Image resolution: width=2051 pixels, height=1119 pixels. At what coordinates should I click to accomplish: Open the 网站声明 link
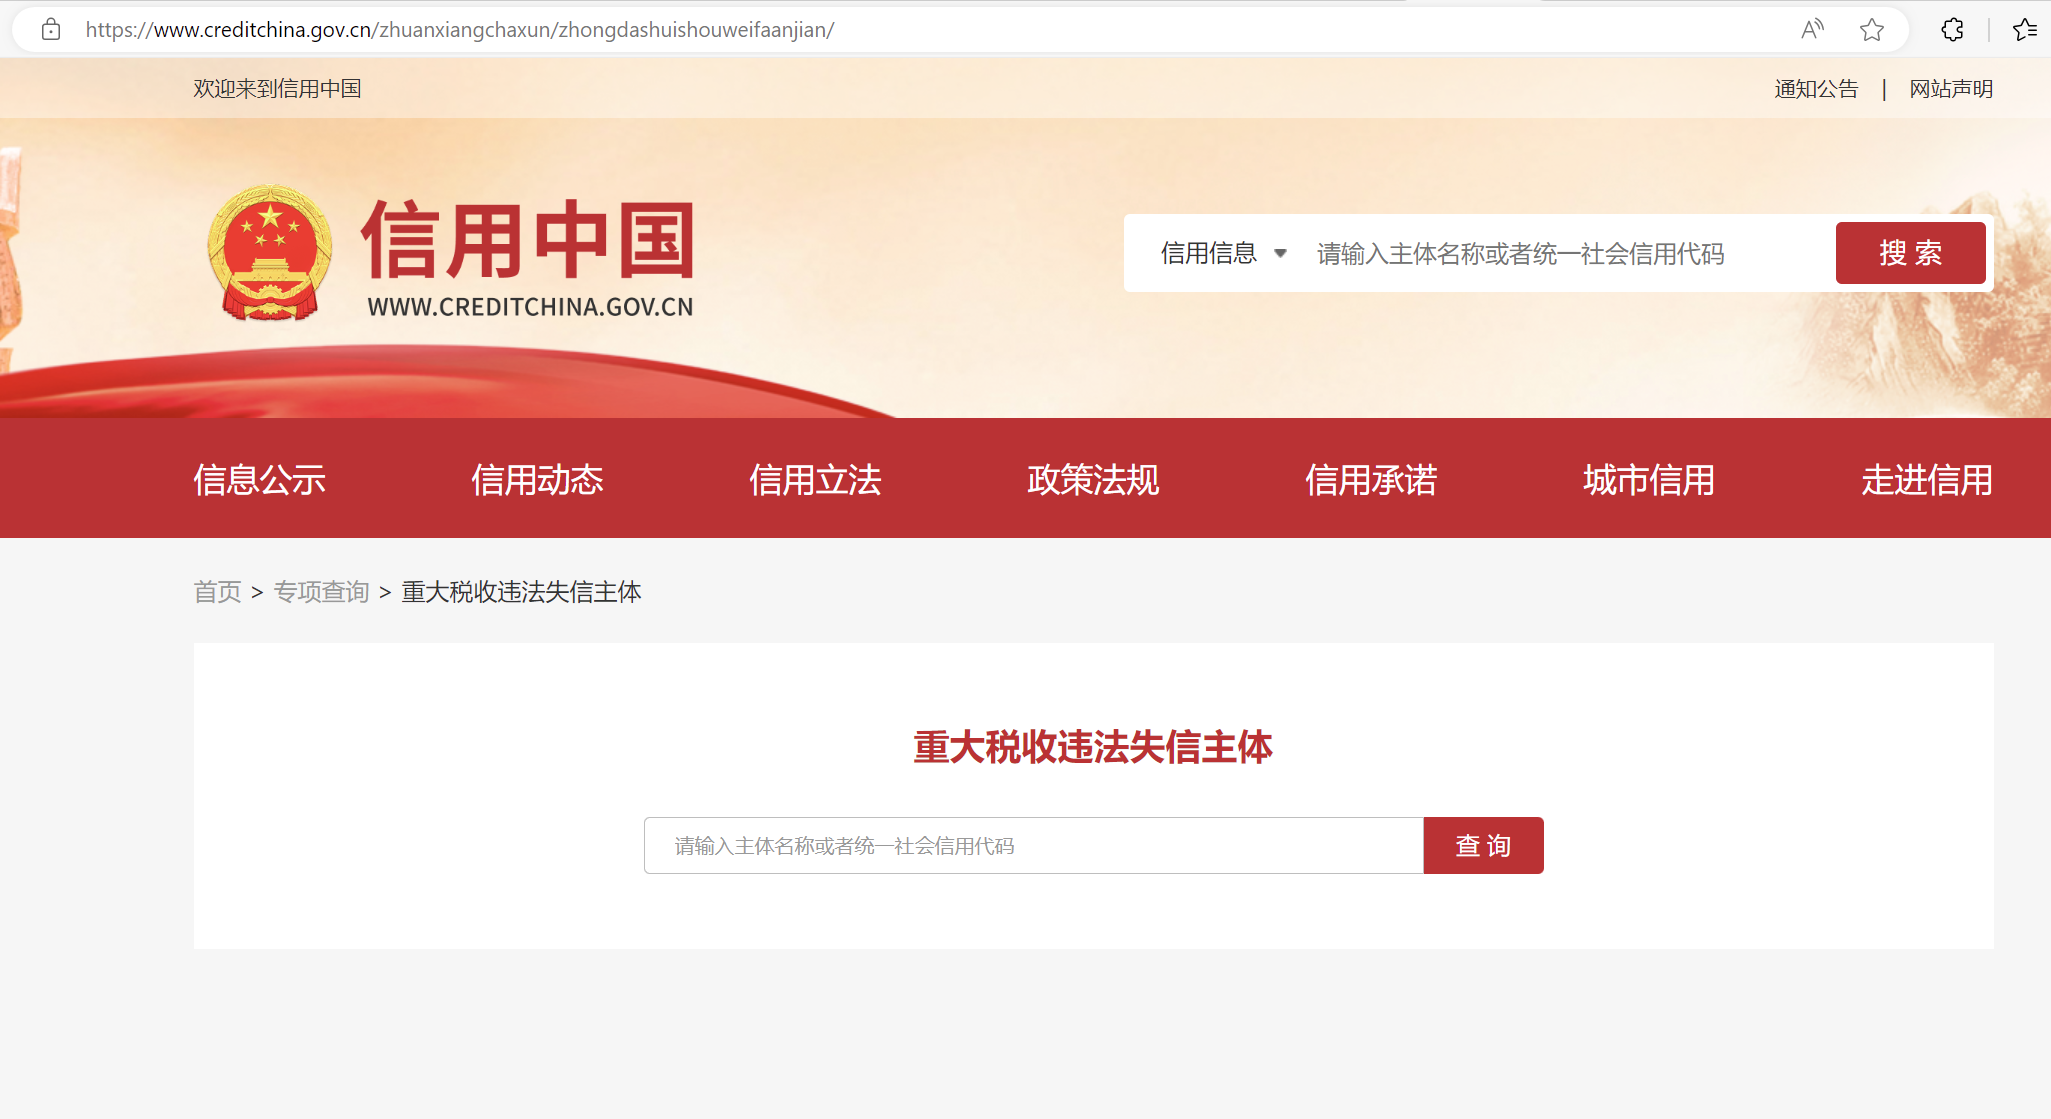(x=1951, y=89)
